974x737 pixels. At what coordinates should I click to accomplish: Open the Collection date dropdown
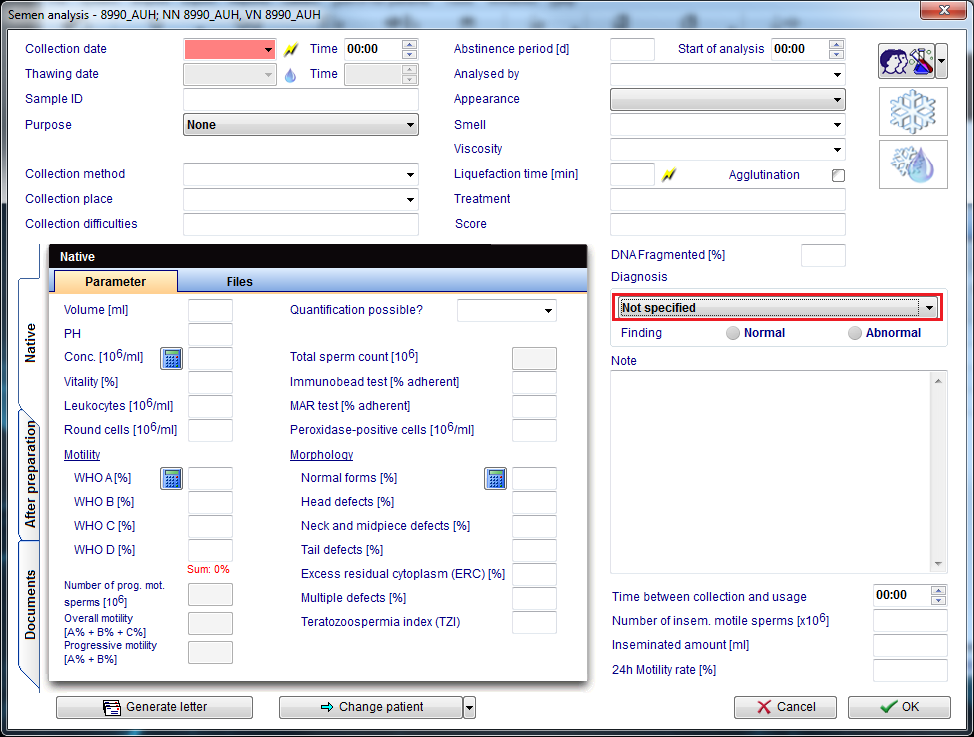268,50
